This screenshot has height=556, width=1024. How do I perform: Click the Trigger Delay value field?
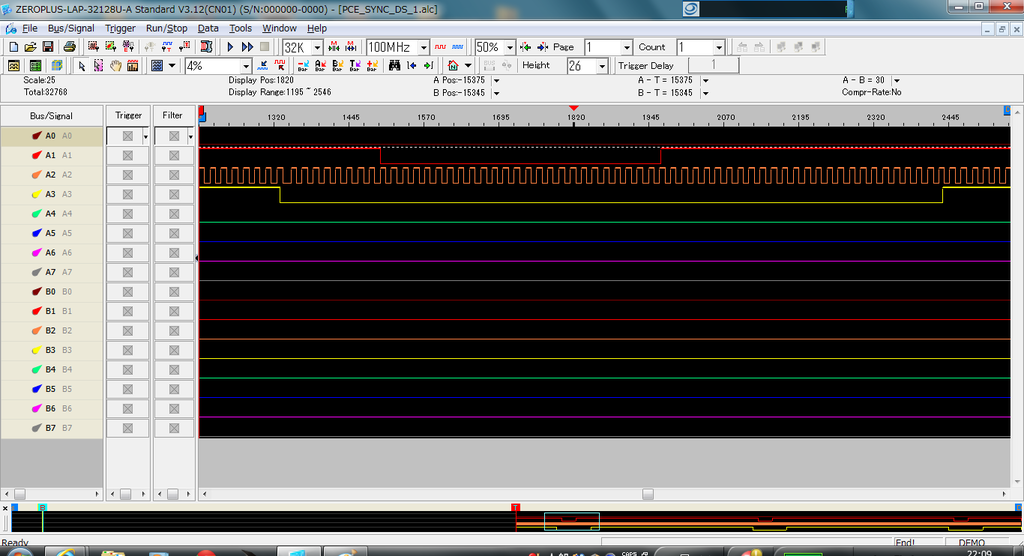click(713, 65)
